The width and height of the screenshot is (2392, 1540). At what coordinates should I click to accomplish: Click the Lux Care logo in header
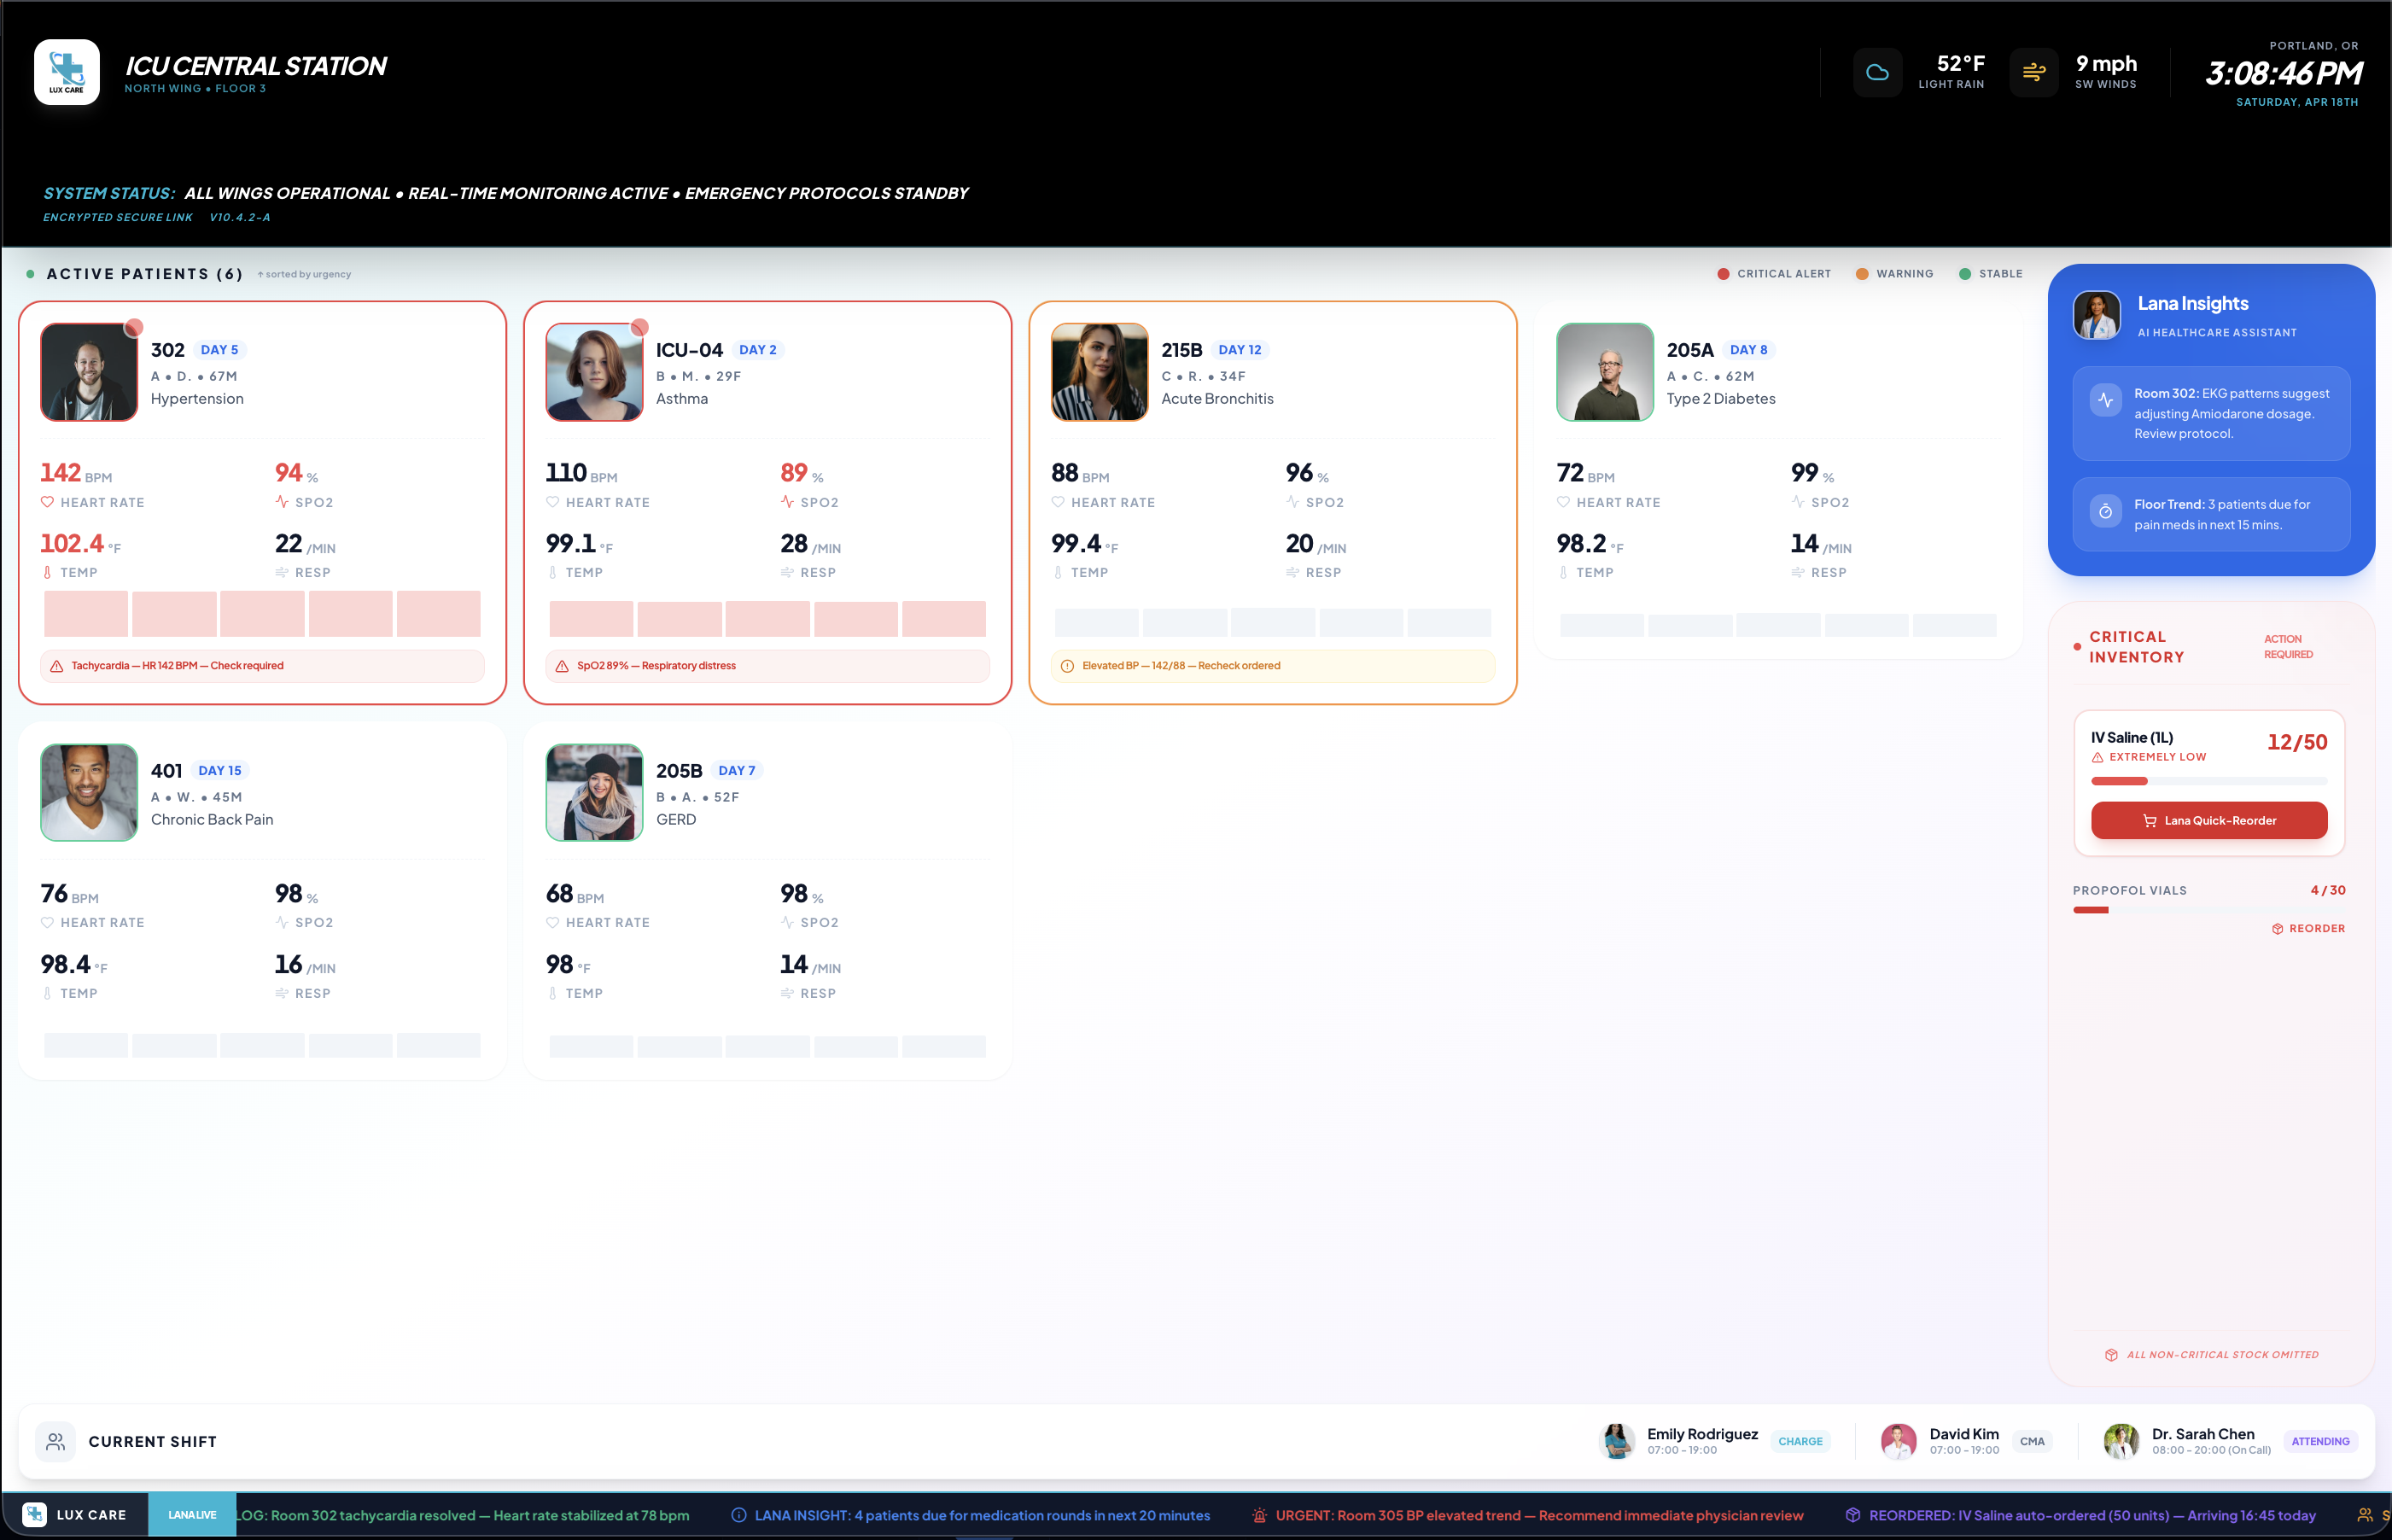(67, 72)
